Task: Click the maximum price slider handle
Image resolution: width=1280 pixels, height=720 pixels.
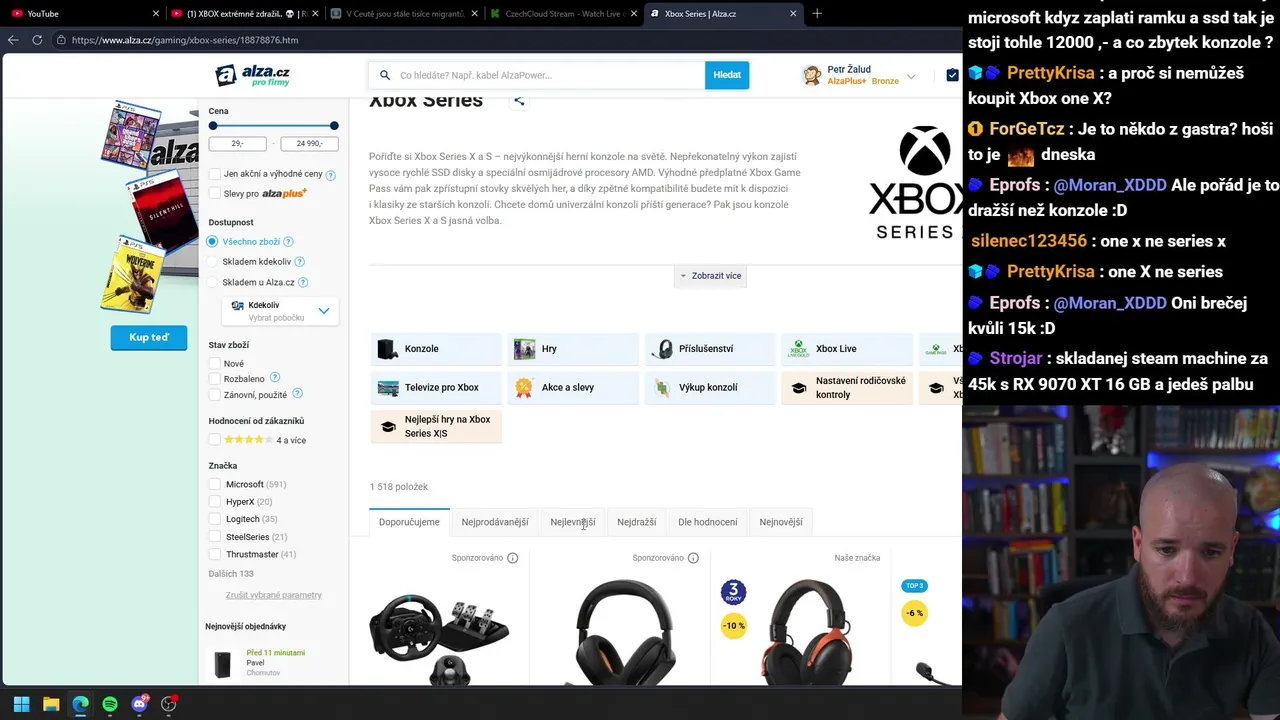Action: coord(334,126)
